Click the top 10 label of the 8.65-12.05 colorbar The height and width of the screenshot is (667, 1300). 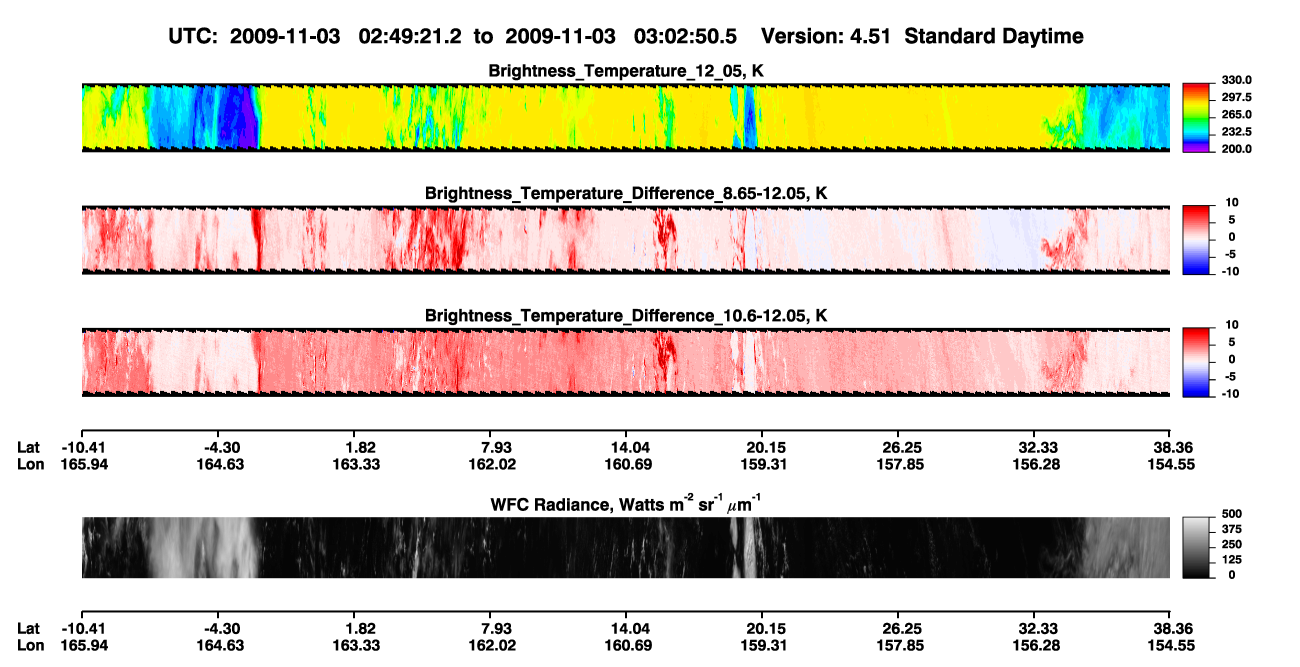tap(1231, 203)
